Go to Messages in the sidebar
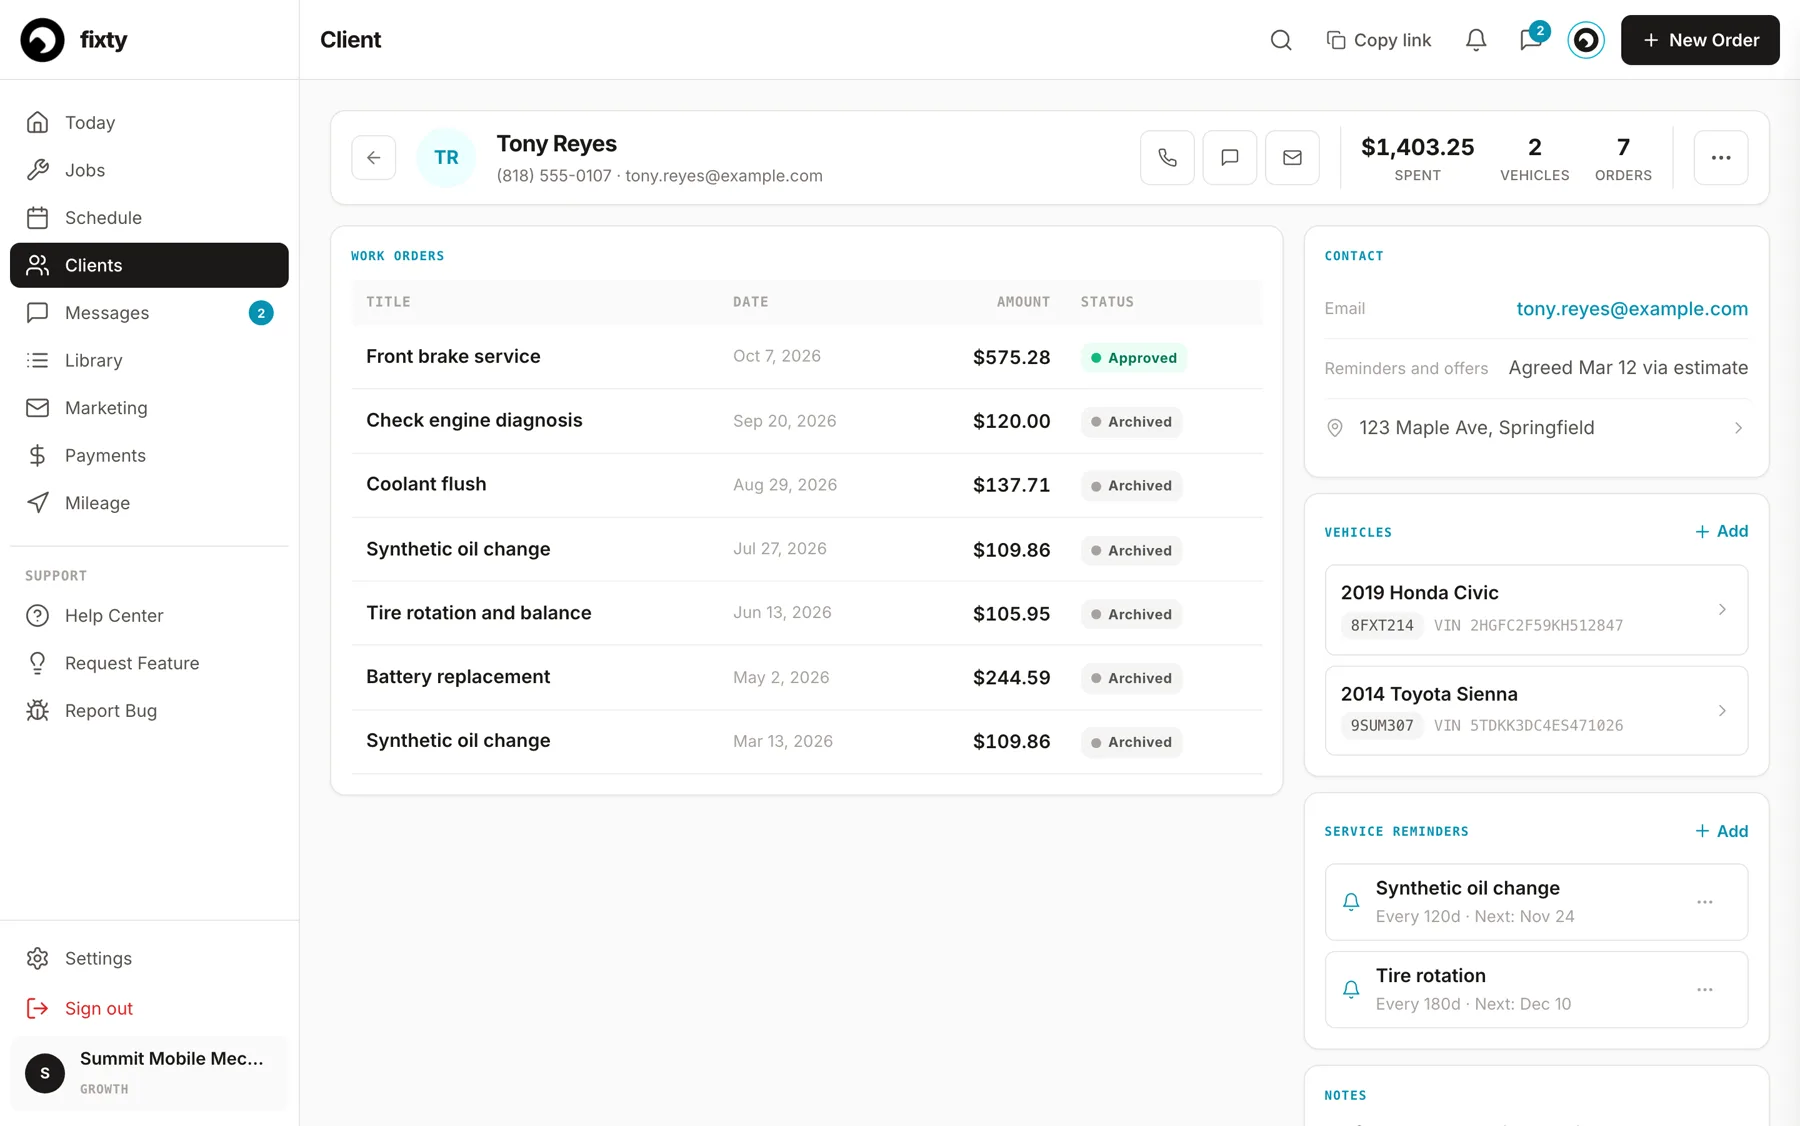This screenshot has height=1126, width=1800. [x=149, y=313]
